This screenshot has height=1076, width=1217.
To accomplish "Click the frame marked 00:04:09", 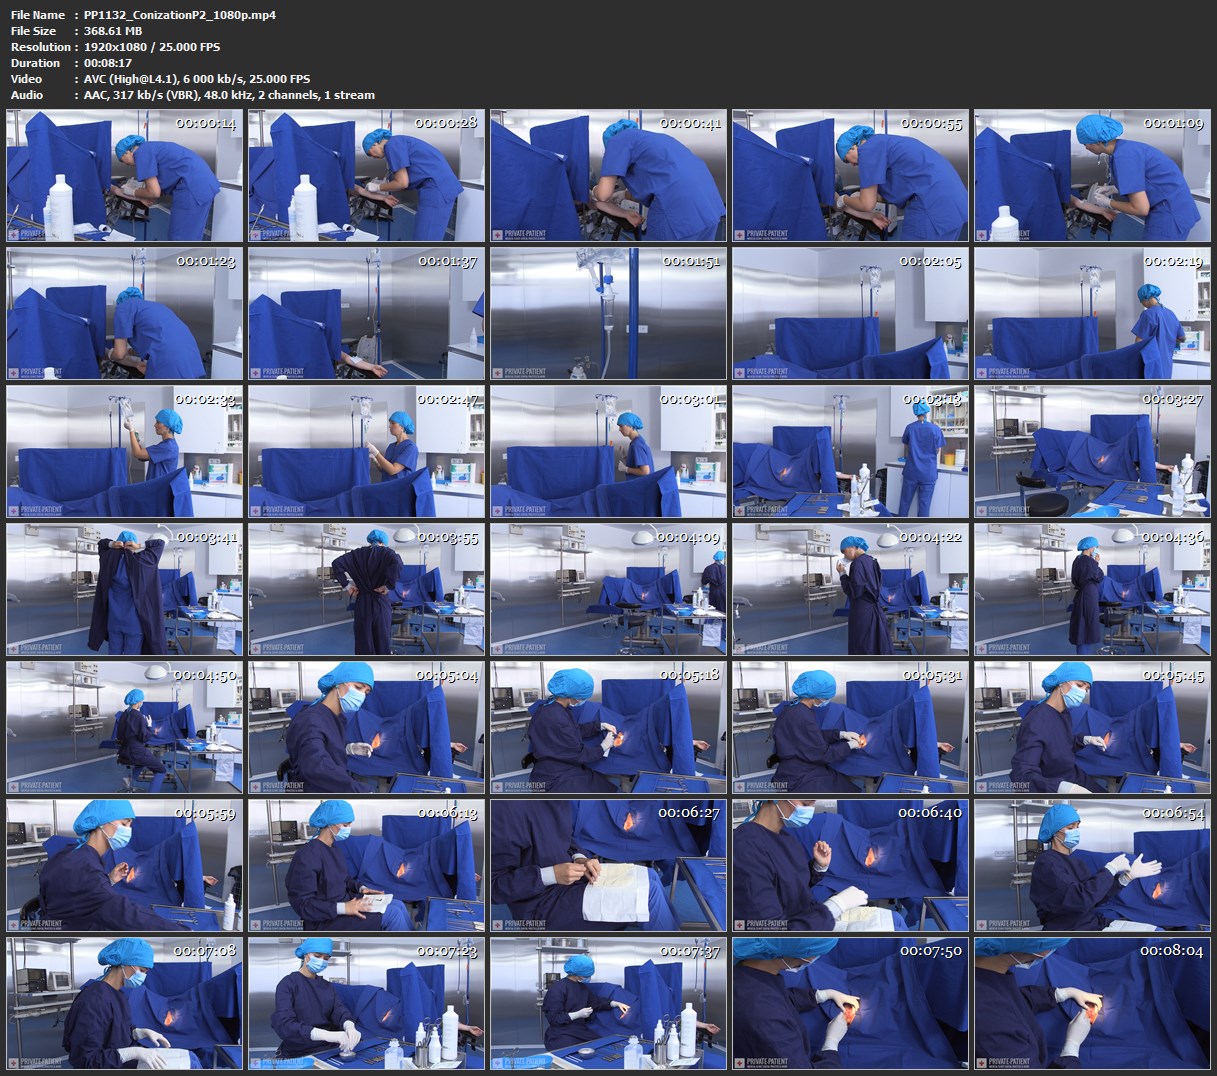I will (x=608, y=589).
